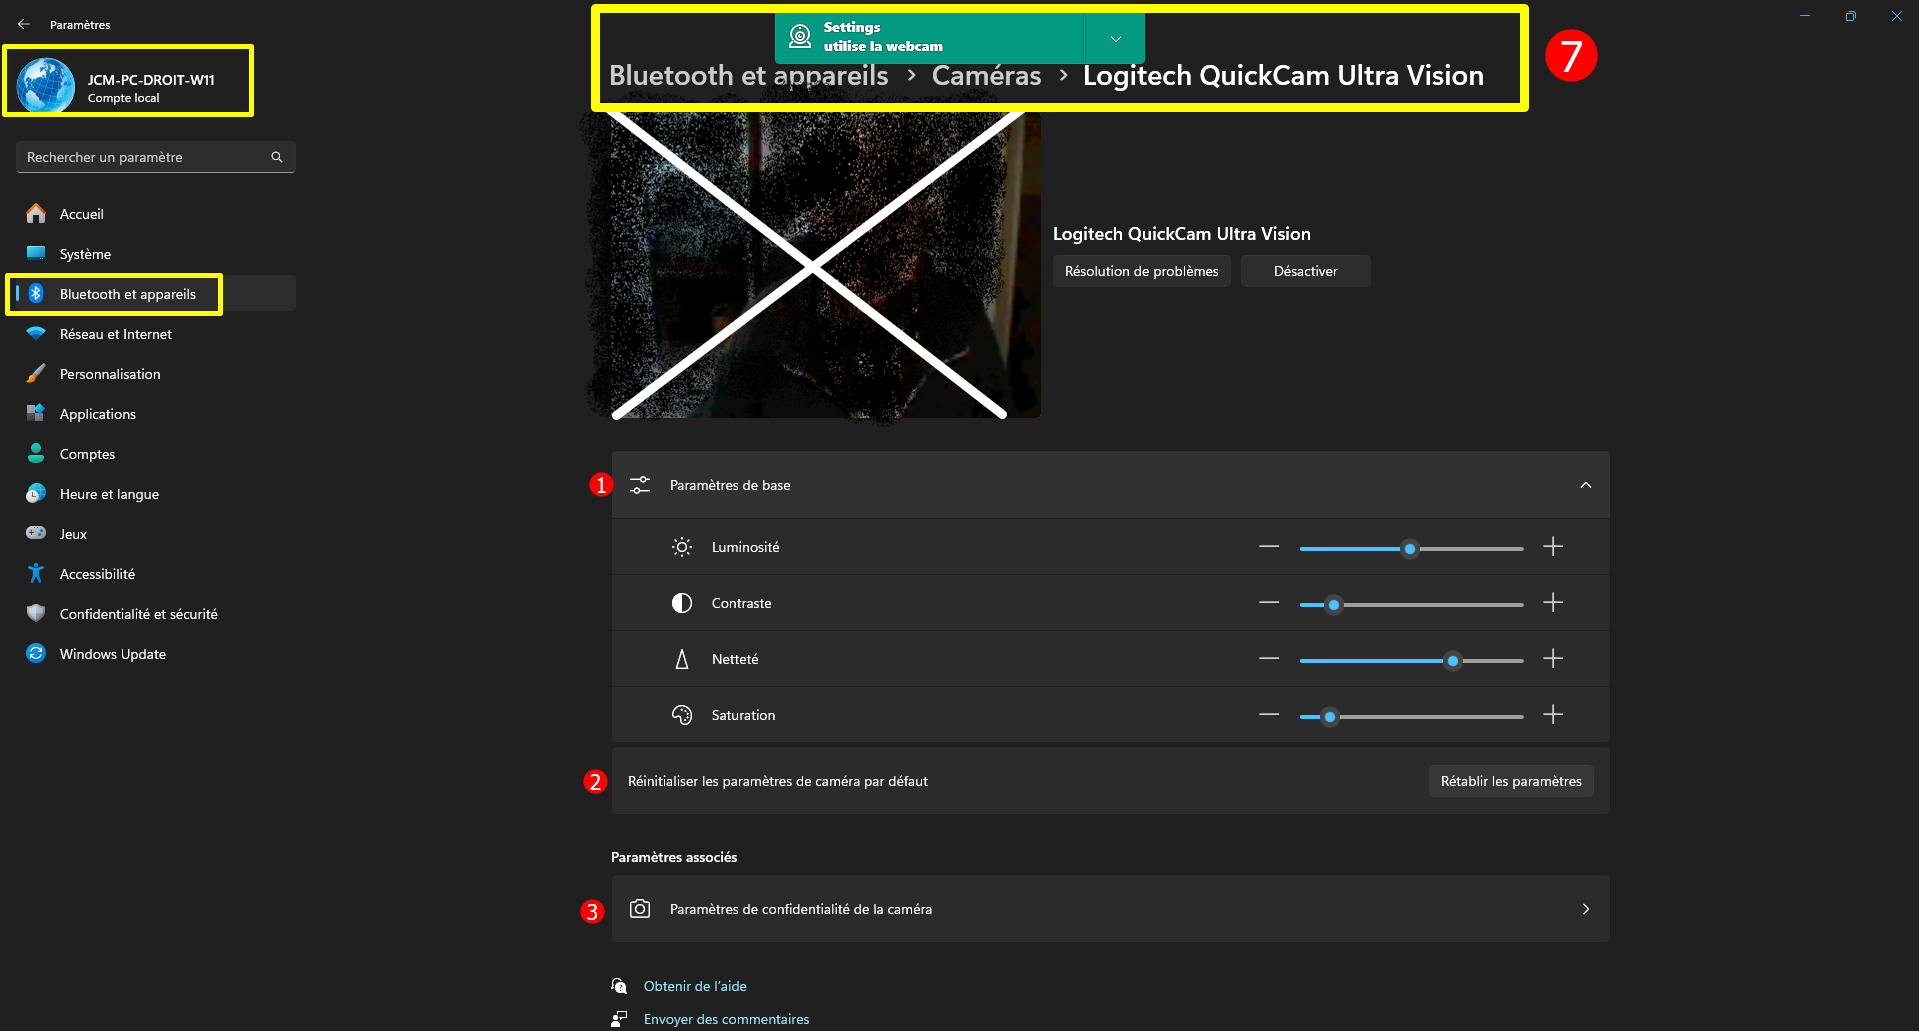Click the feedback icon beside Envoyer des commentaires
Screen dimensions: 1919x1031
coord(620,1019)
